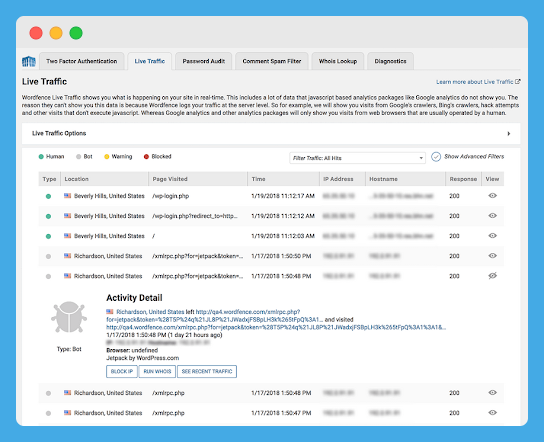Click the Wordfence logo icon
The width and height of the screenshot is (544, 442).
(x=29, y=61)
